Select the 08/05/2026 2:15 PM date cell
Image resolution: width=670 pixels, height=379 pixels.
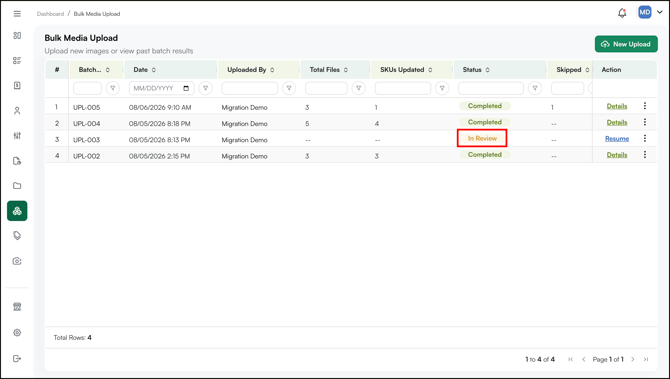point(159,156)
